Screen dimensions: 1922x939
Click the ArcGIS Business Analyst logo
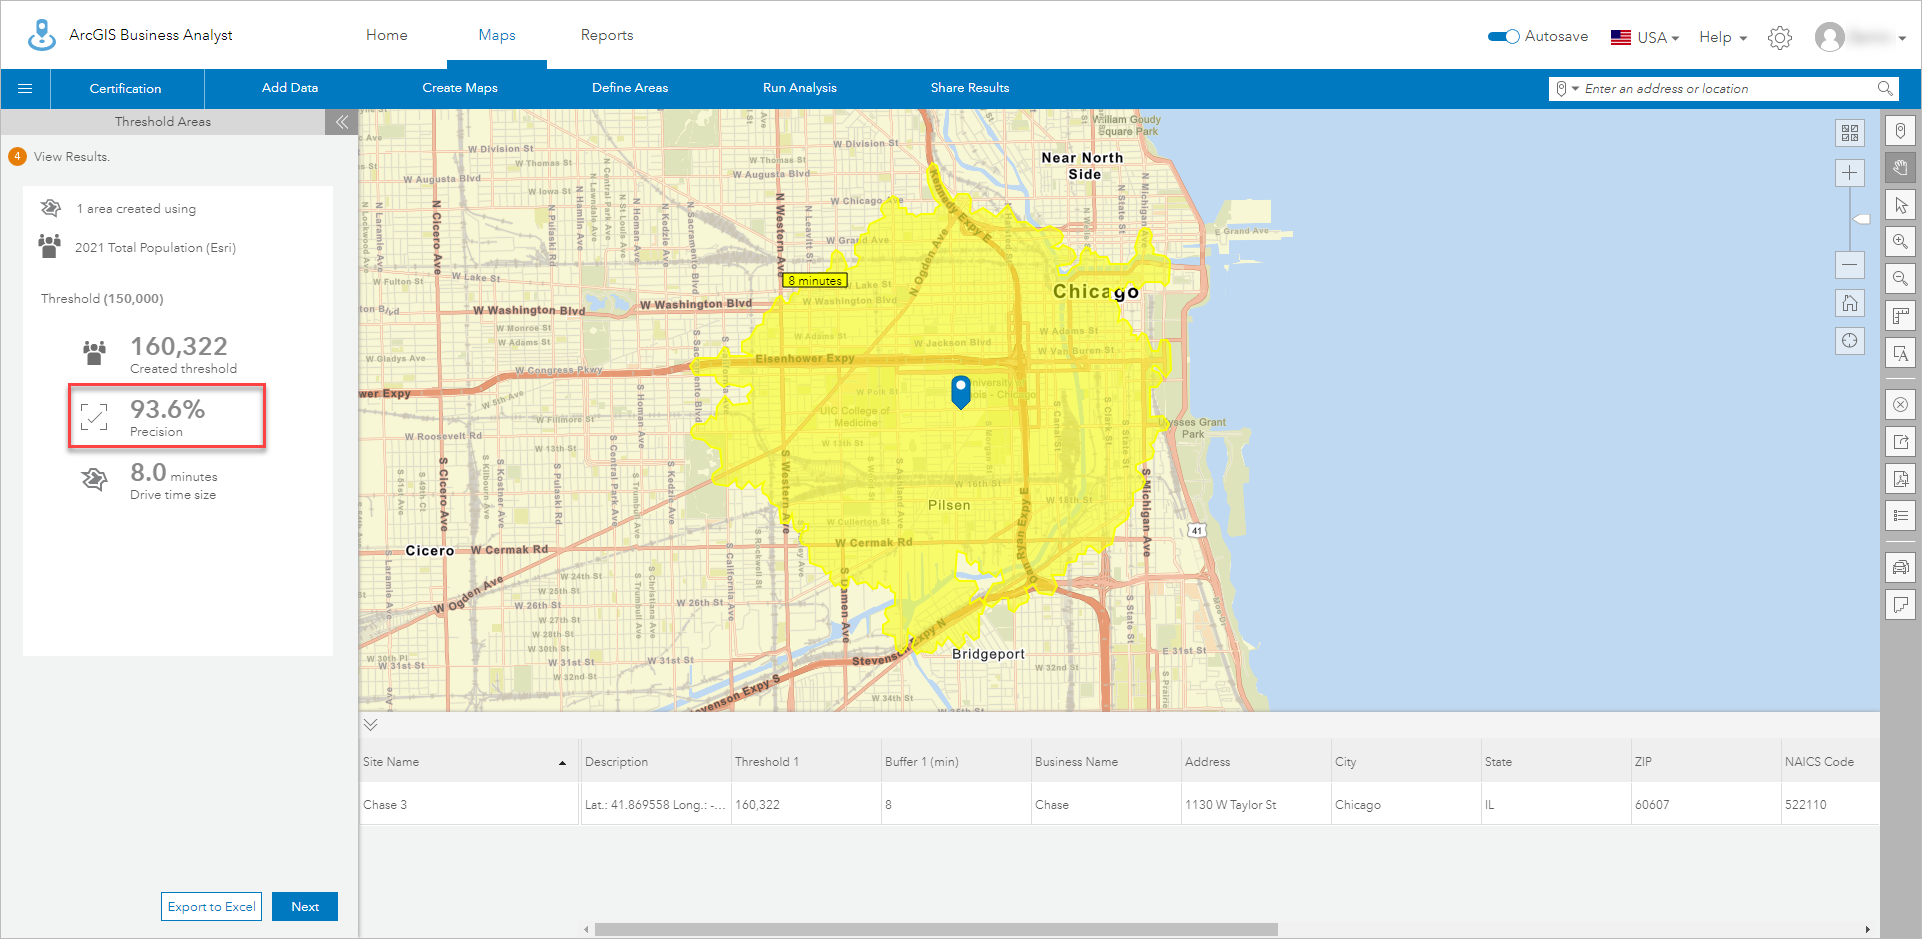click(x=41, y=35)
